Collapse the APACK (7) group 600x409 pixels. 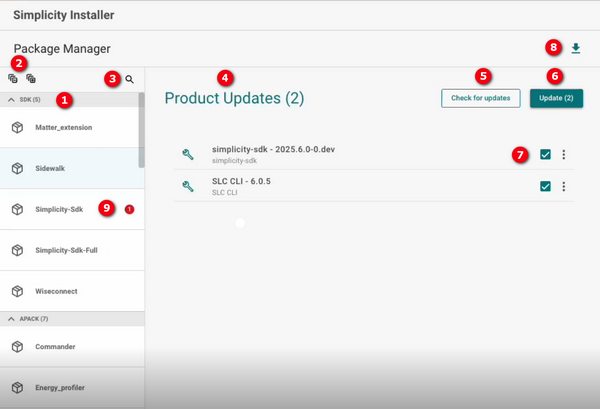click(x=11, y=319)
